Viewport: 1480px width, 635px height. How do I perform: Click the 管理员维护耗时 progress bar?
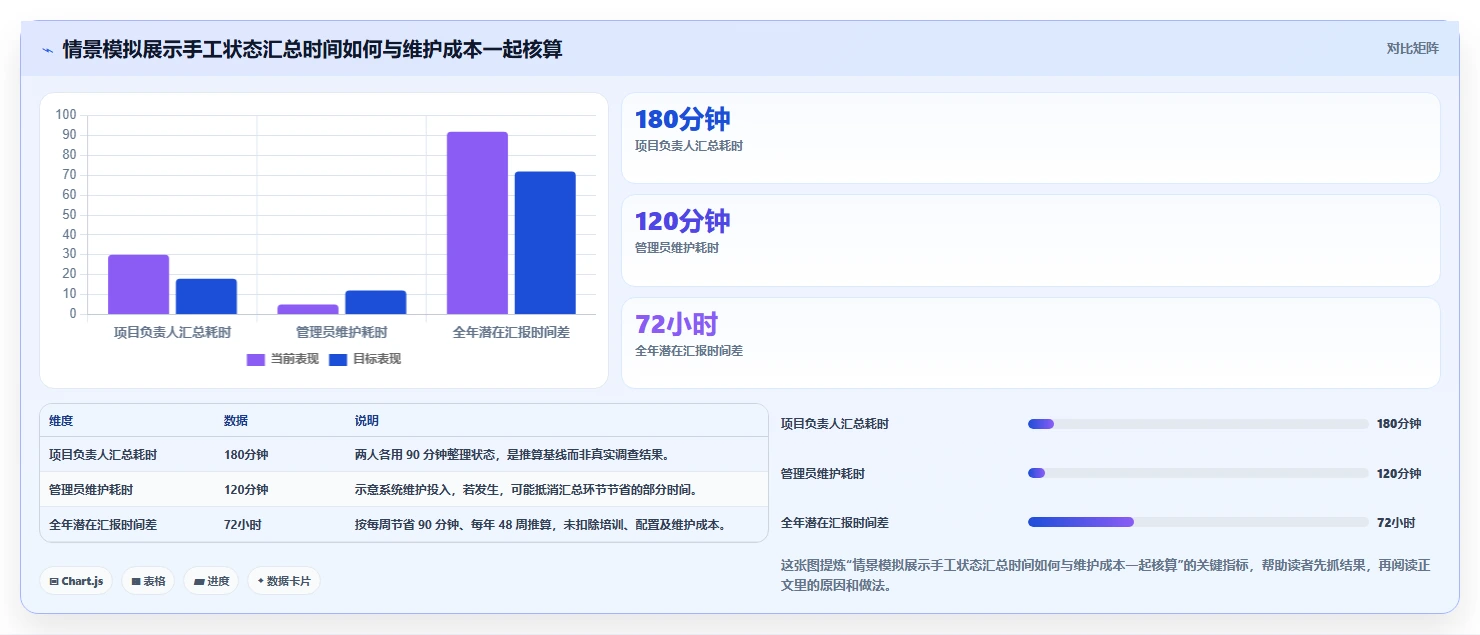coord(1198,473)
